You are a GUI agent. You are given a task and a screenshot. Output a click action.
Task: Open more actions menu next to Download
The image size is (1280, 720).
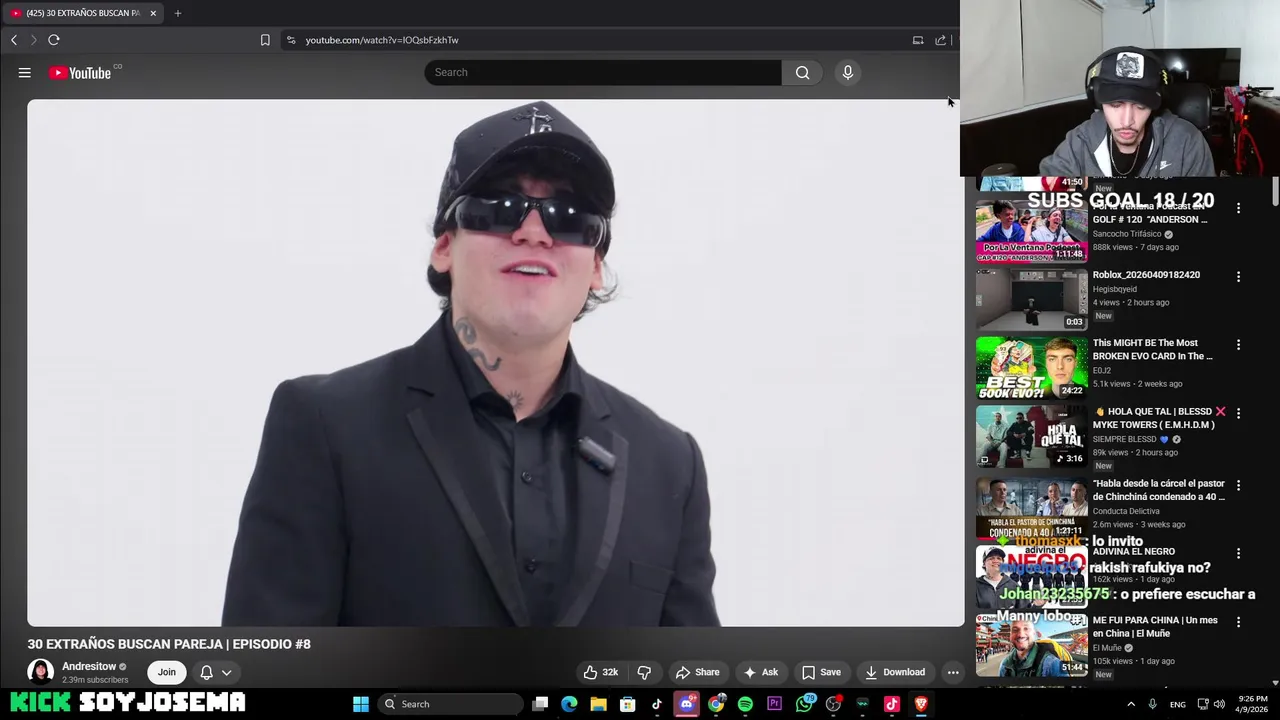953,672
